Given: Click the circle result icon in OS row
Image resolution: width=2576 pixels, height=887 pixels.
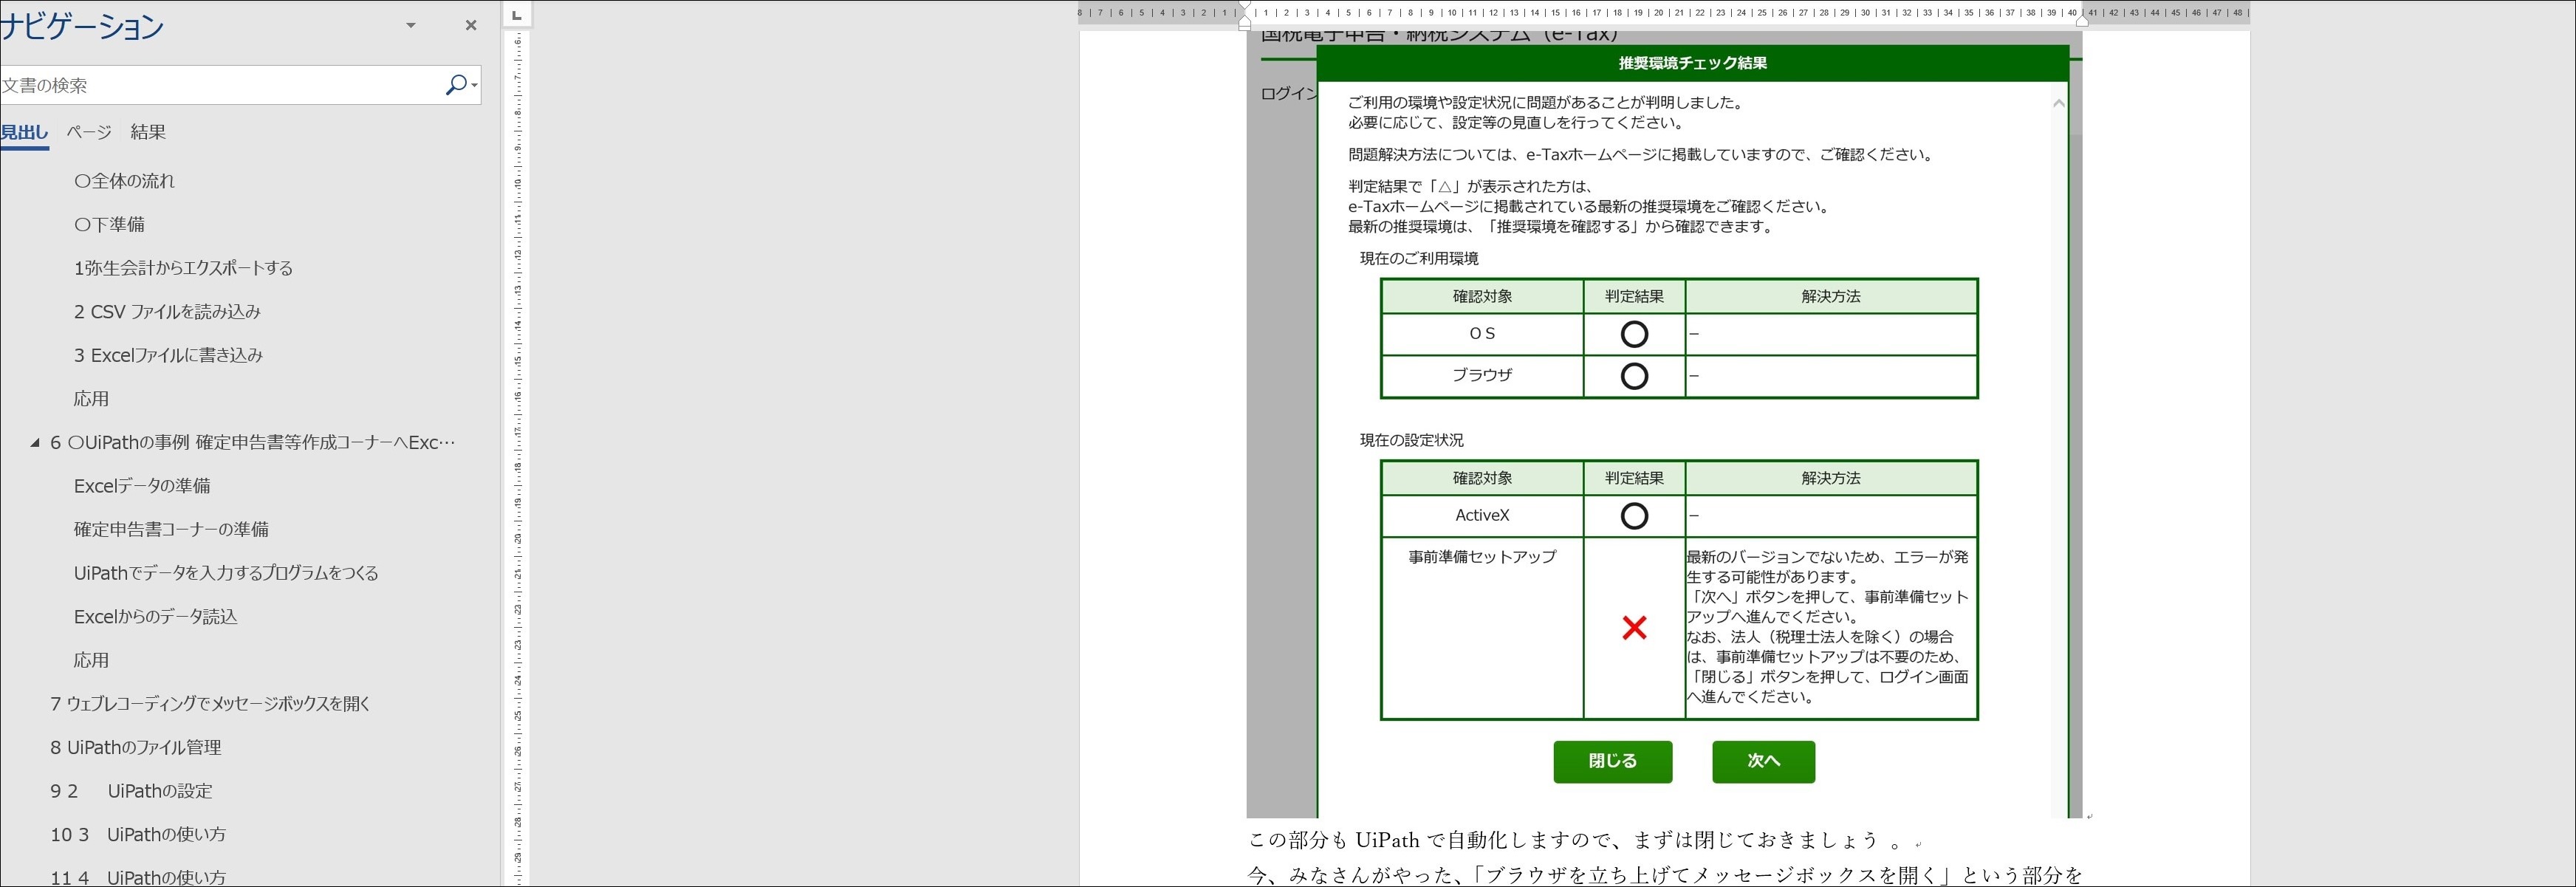Looking at the screenshot, I should [1634, 334].
